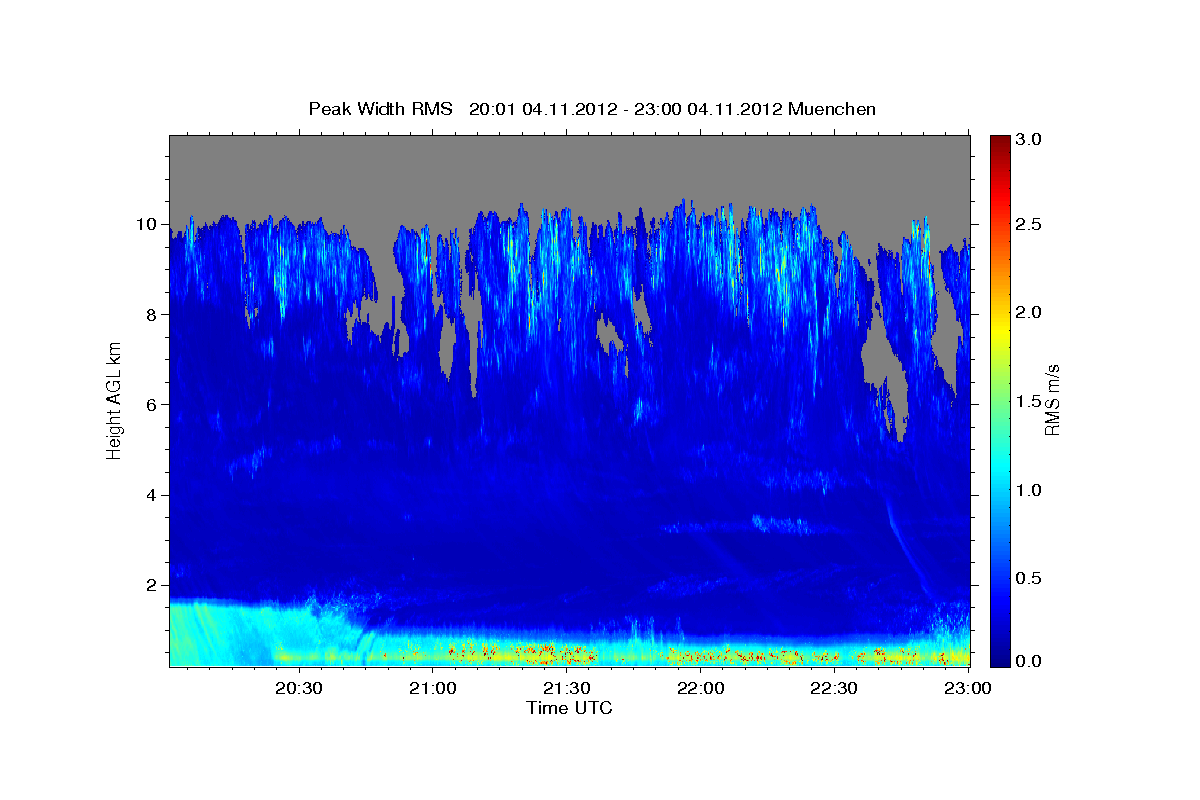The image size is (1200, 800).
Task: Click the 22:00 time tick label
Action: point(701,689)
